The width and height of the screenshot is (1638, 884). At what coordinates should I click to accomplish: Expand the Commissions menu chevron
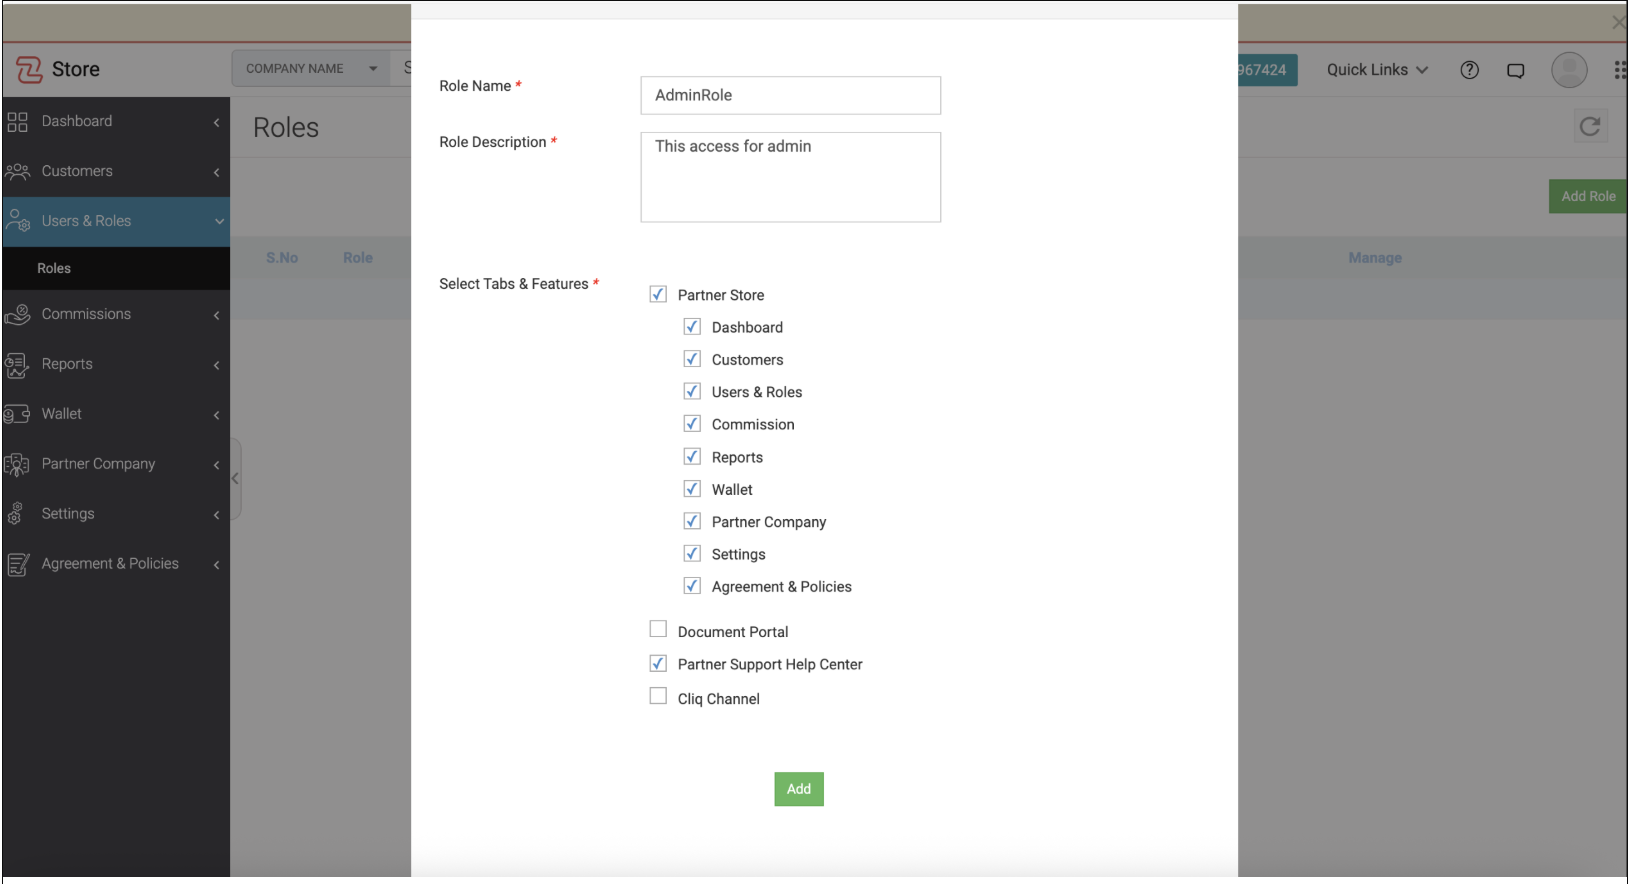tap(216, 315)
